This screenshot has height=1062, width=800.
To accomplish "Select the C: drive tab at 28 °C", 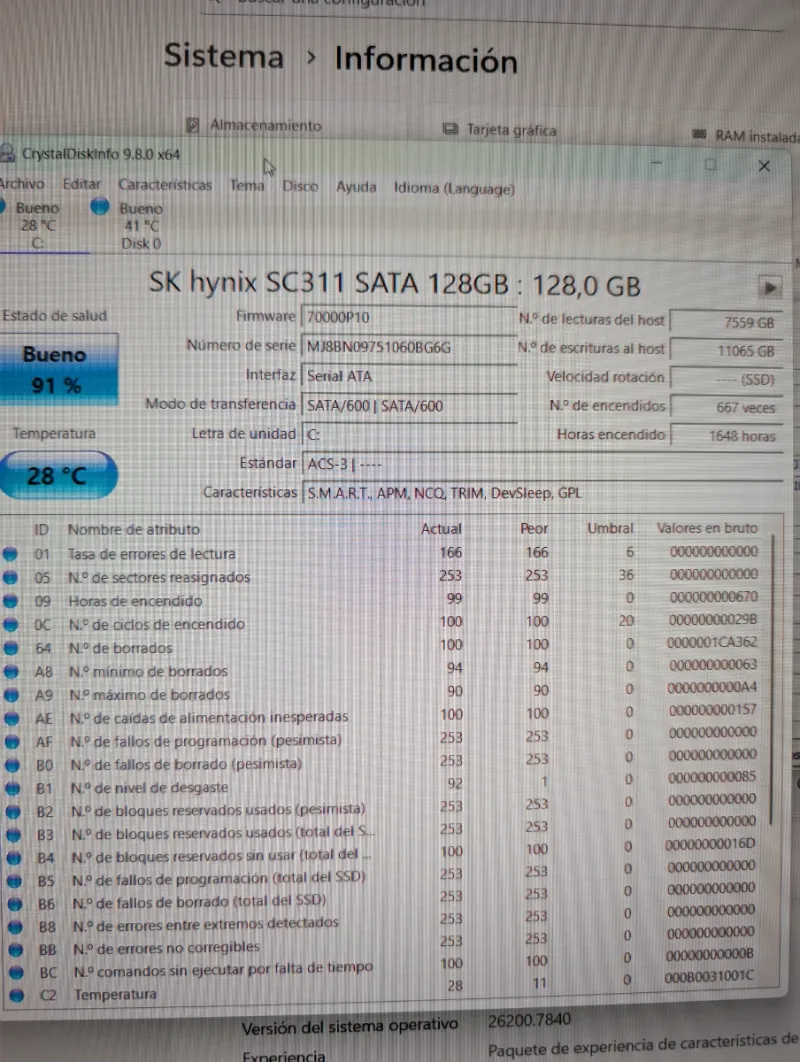I will [x=37, y=225].
